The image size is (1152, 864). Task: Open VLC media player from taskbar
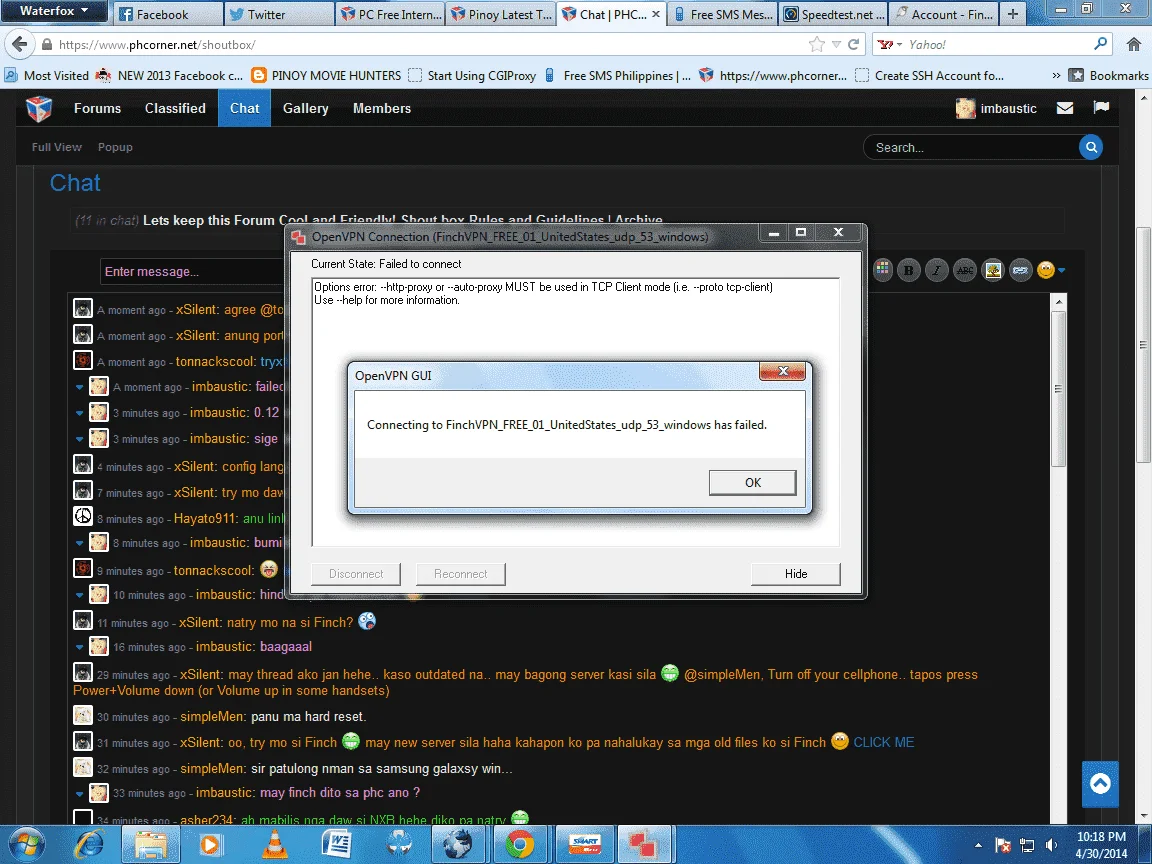click(x=275, y=845)
